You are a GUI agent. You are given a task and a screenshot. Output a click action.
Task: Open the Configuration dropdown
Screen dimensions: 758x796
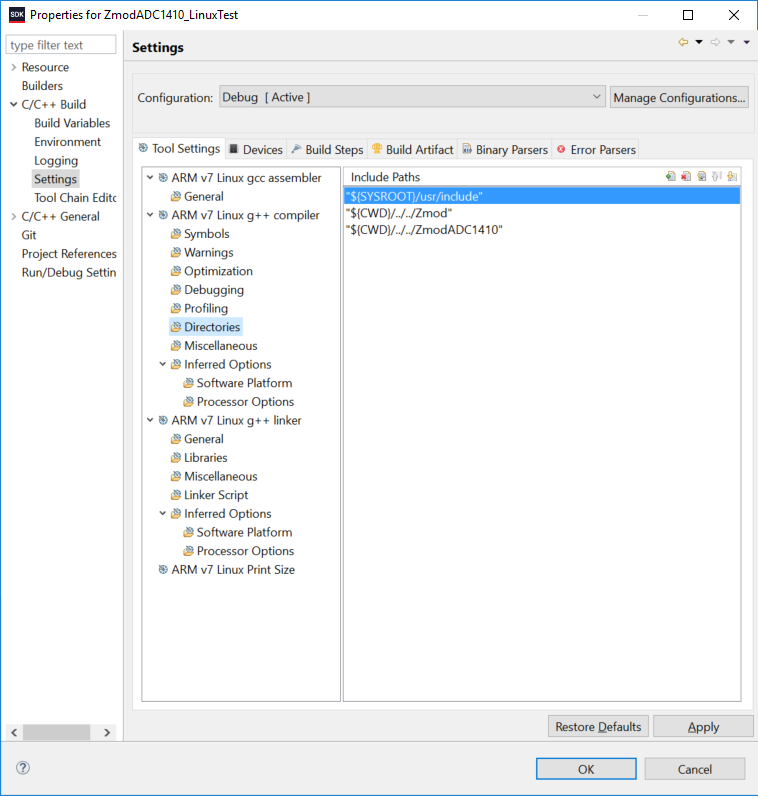[412, 97]
